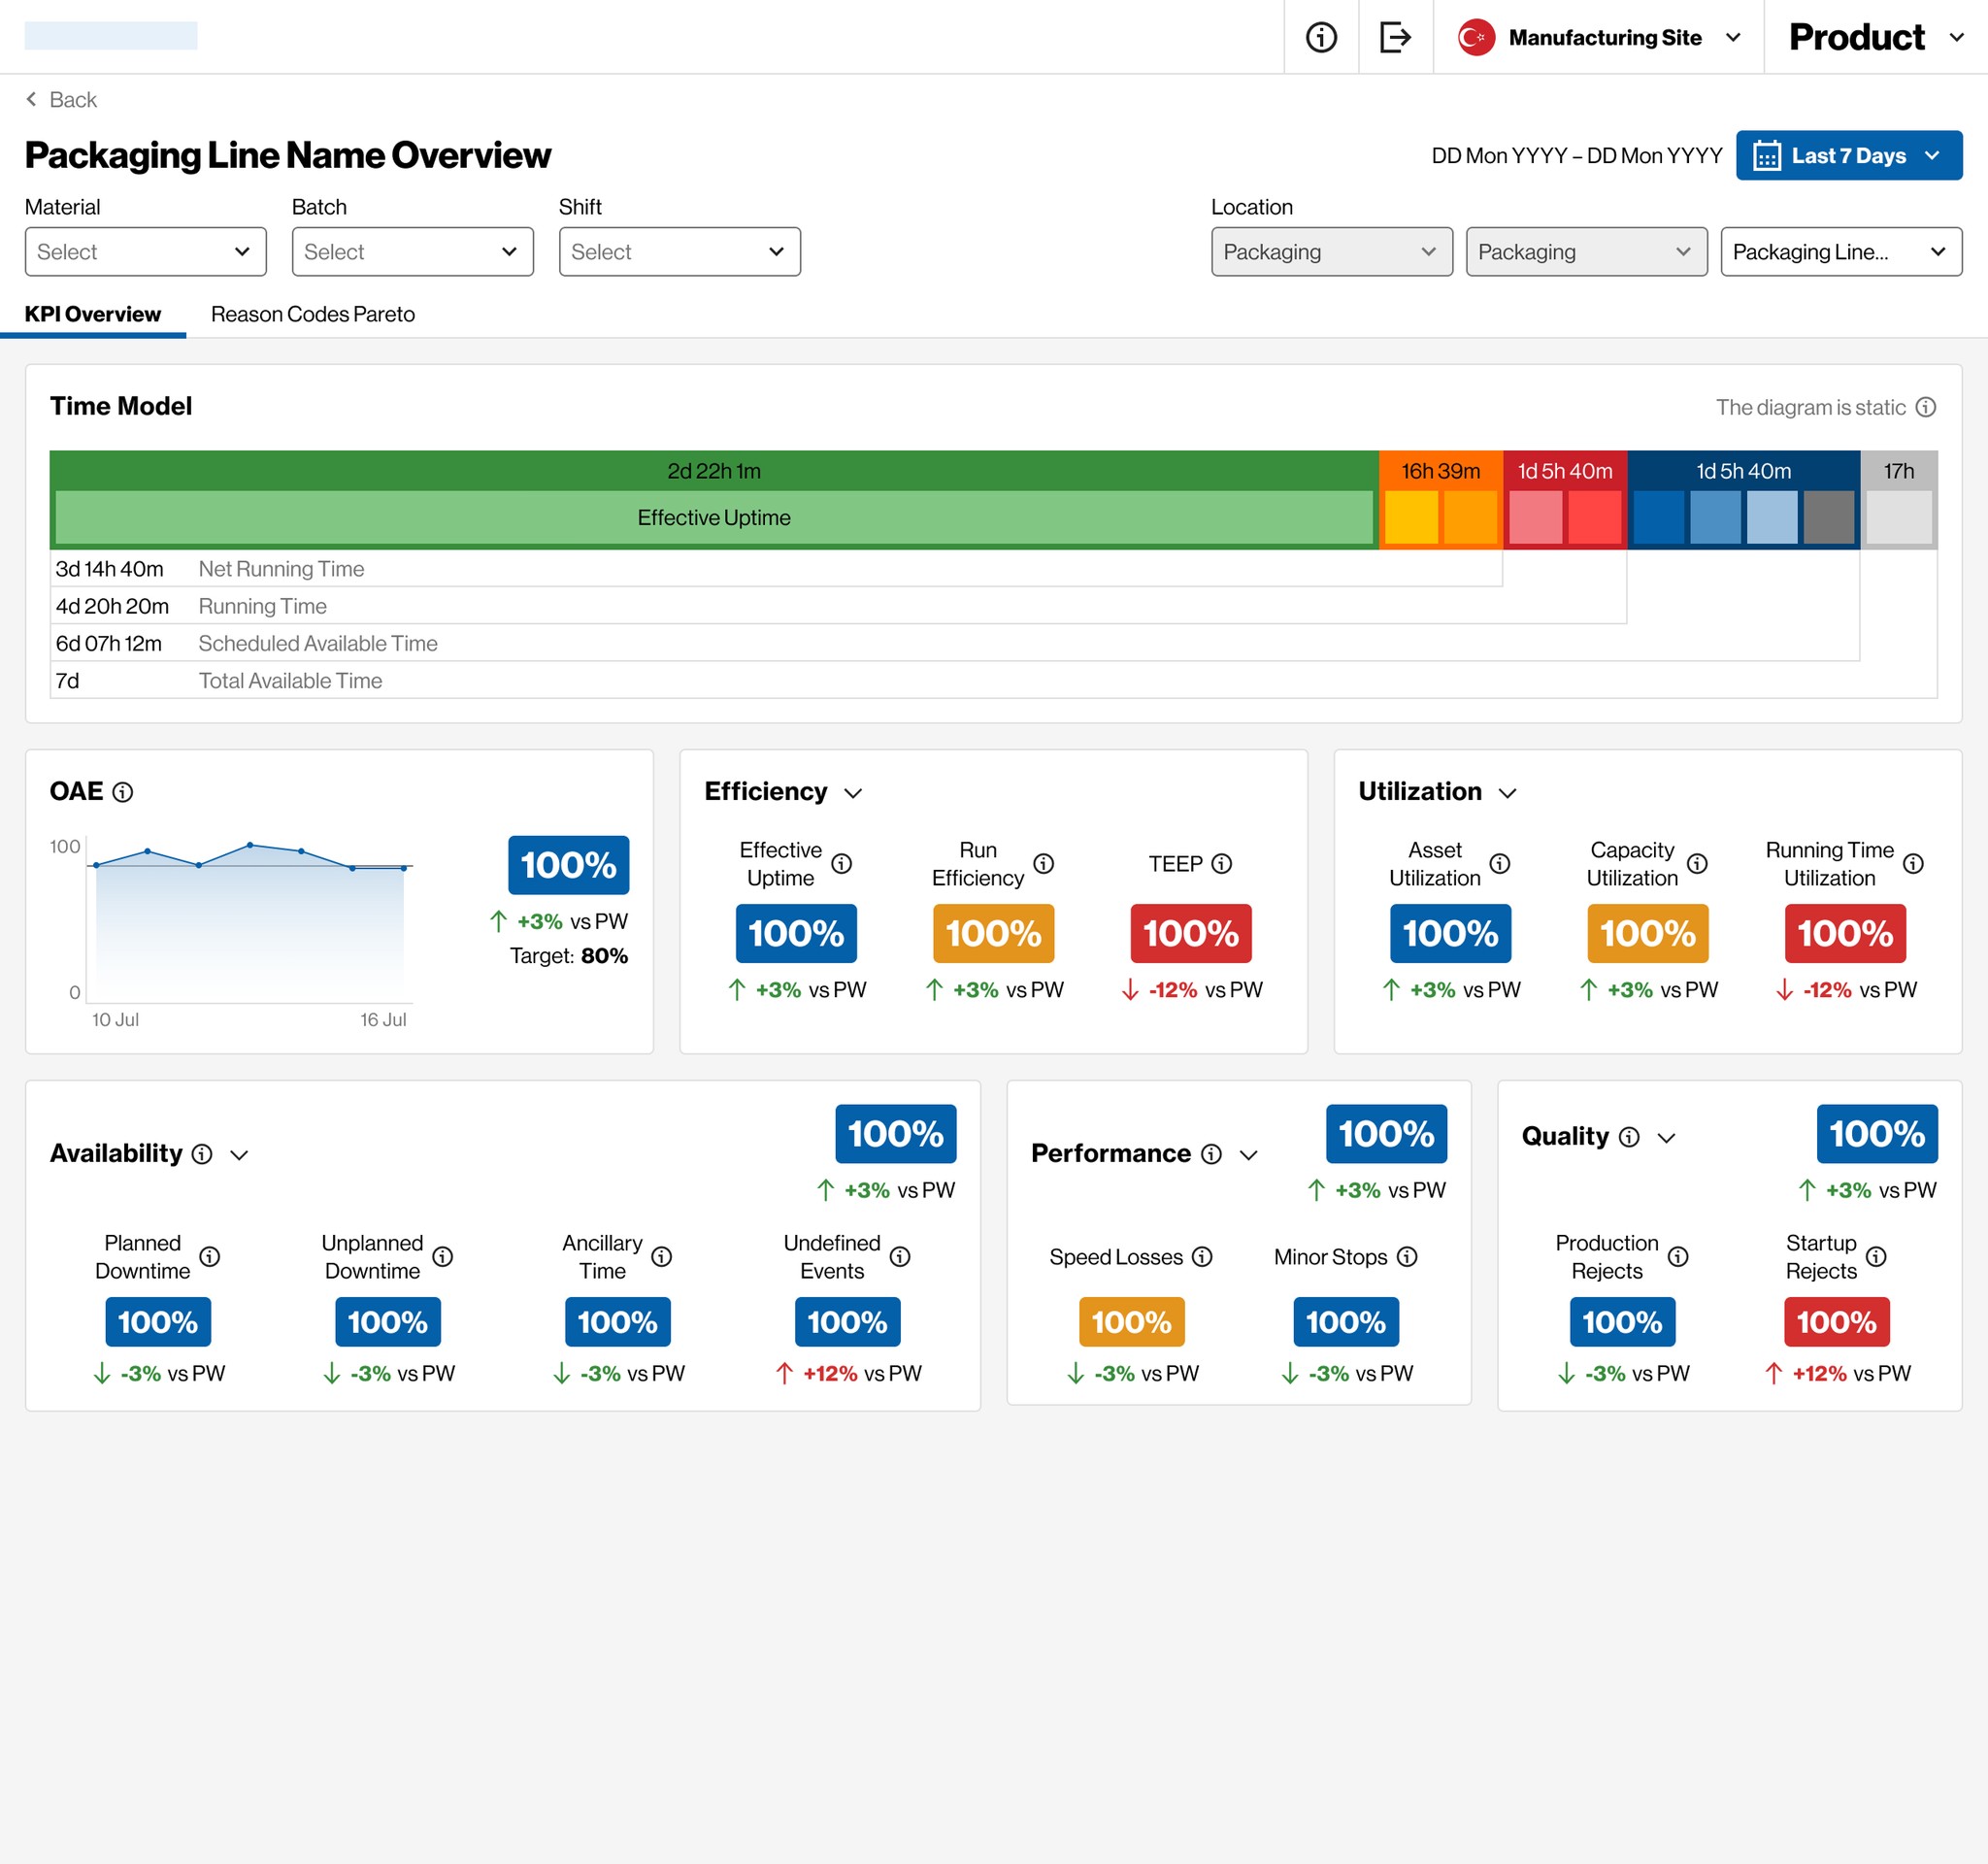
Task: Switch to Reason Codes Pareto tab
Action: click(x=312, y=314)
